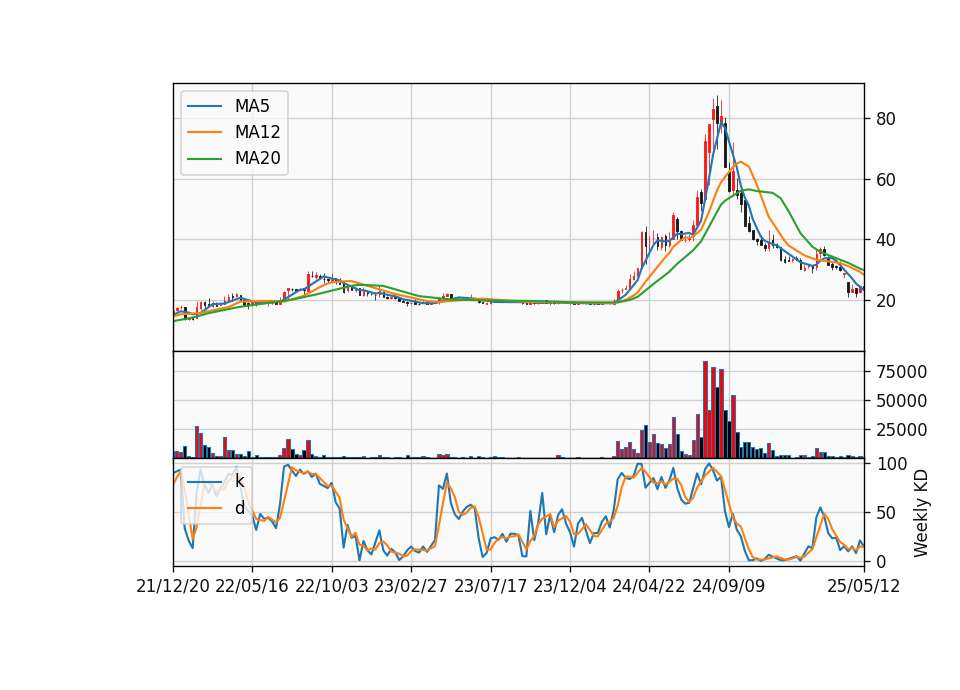The image size is (960, 690).
Task: Click the orange MA12 line peak near 65
Action: (741, 162)
